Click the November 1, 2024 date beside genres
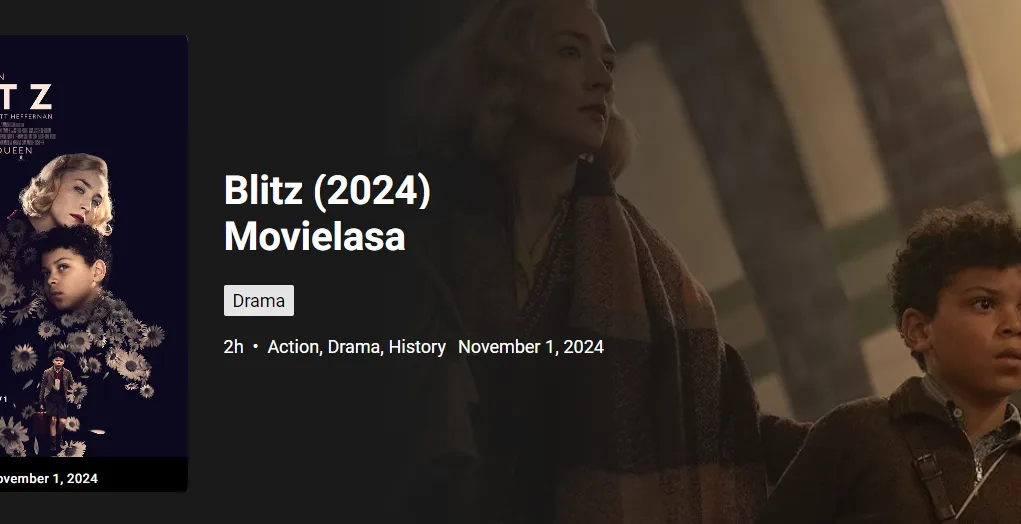 (531, 347)
